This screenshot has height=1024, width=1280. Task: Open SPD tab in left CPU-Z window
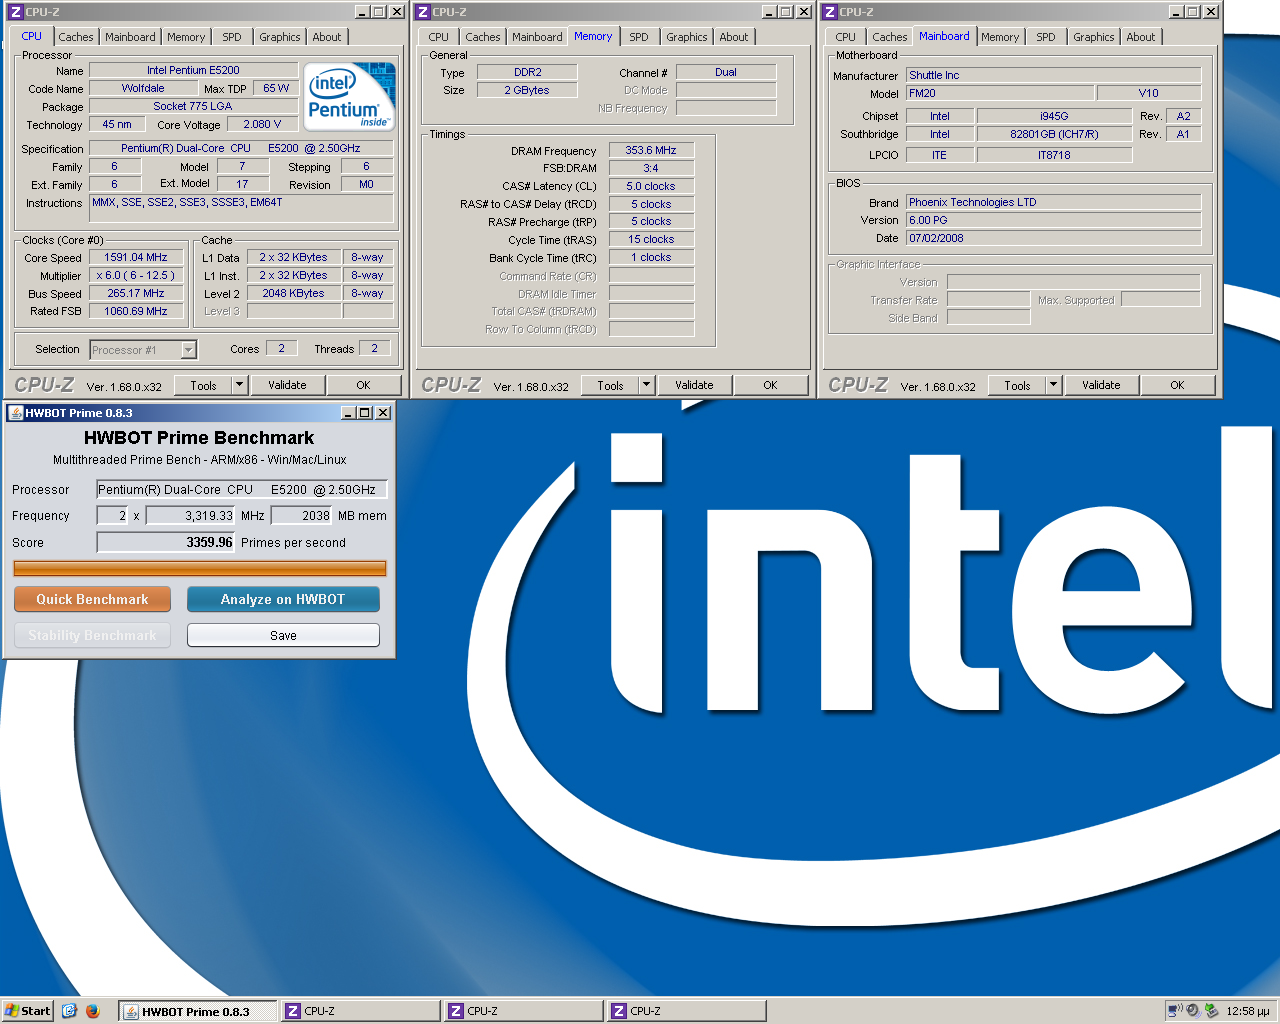[232, 37]
